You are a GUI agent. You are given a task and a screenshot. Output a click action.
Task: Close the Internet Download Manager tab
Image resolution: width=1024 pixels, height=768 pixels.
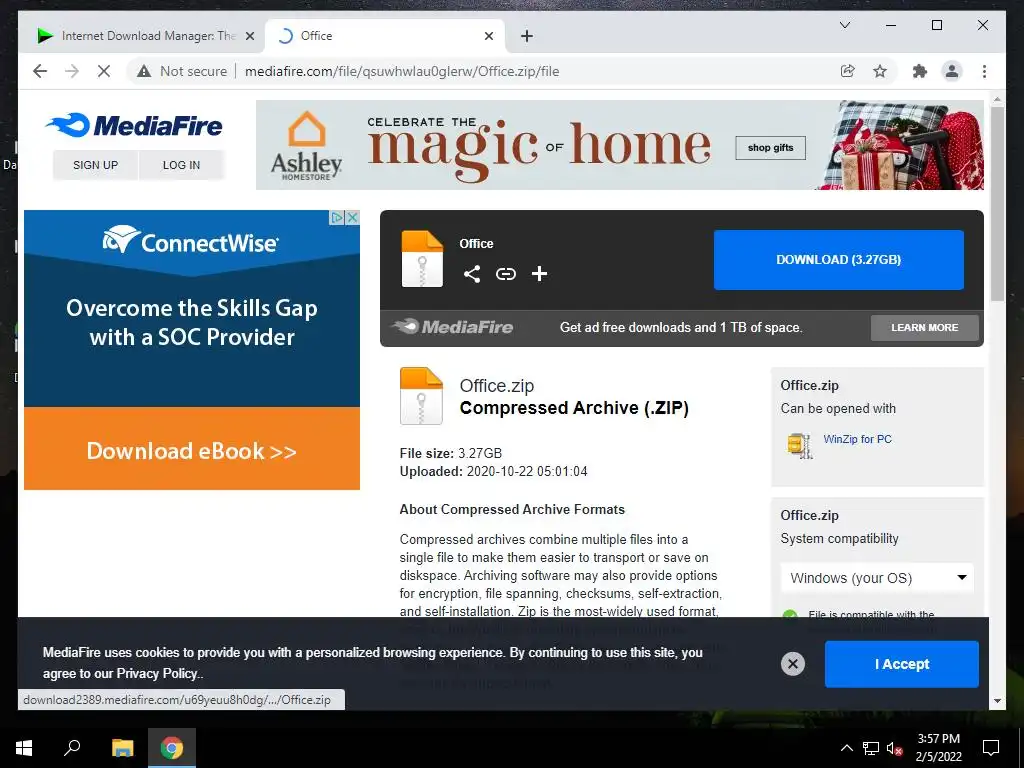pyautogui.click(x=249, y=36)
